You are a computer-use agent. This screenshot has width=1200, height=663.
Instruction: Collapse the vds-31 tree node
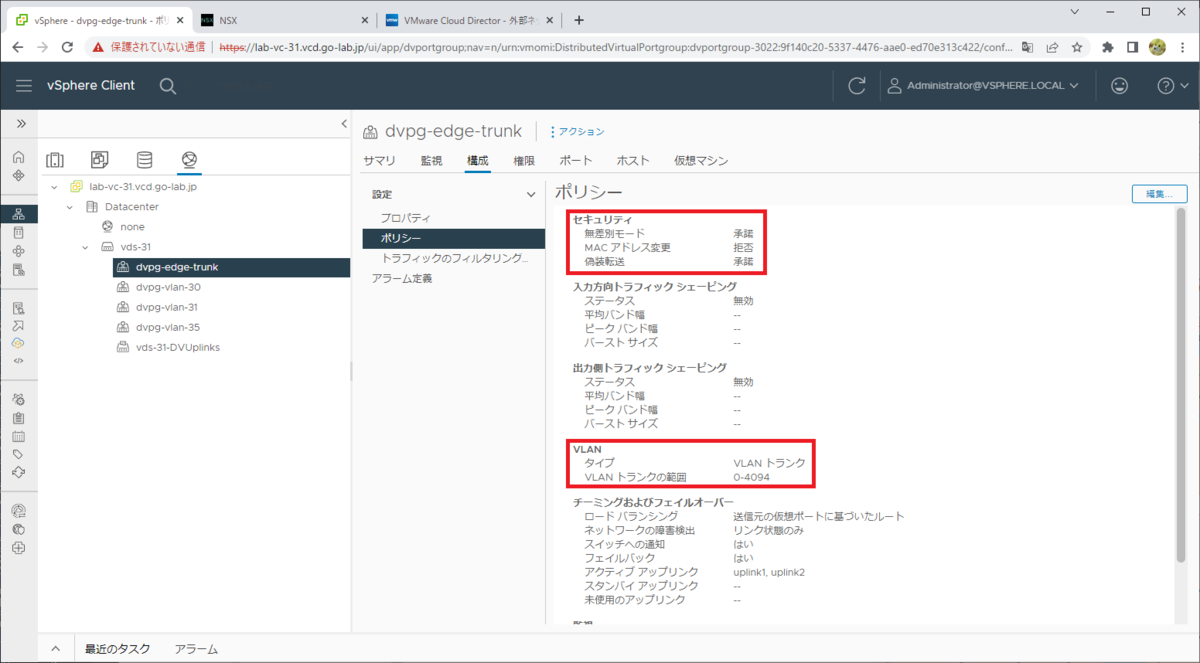[x=86, y=247]
